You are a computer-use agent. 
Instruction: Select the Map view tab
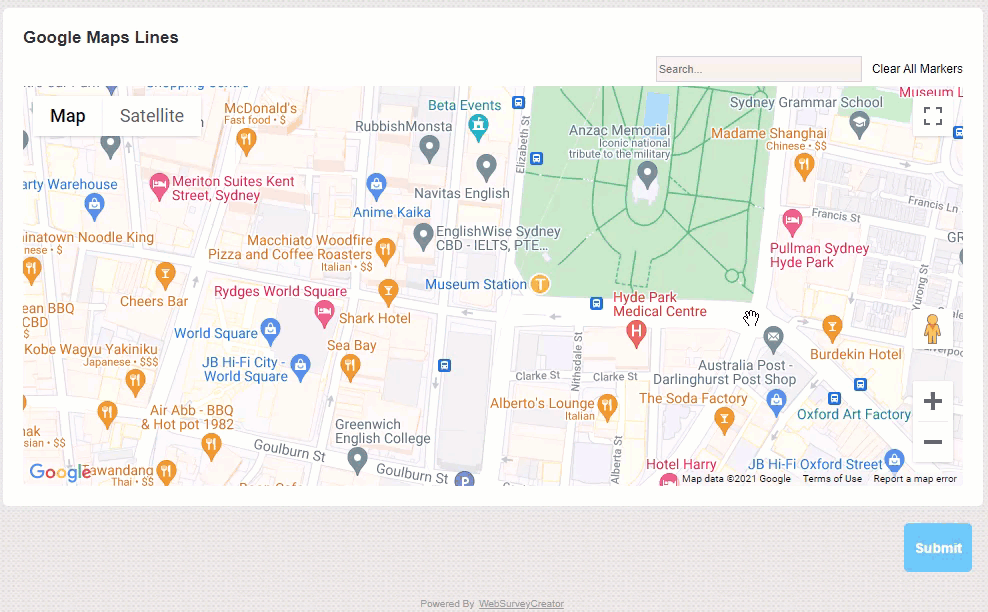pyautogui.click(x=67, y=115)
